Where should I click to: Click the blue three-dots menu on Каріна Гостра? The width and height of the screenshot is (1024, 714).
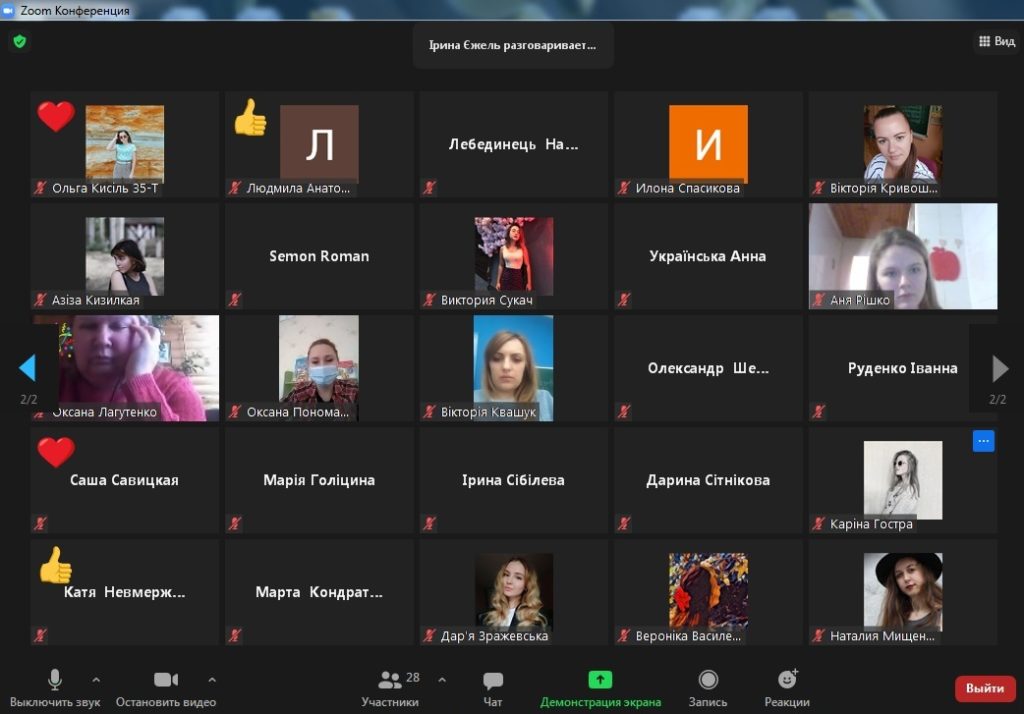(983, 441)
